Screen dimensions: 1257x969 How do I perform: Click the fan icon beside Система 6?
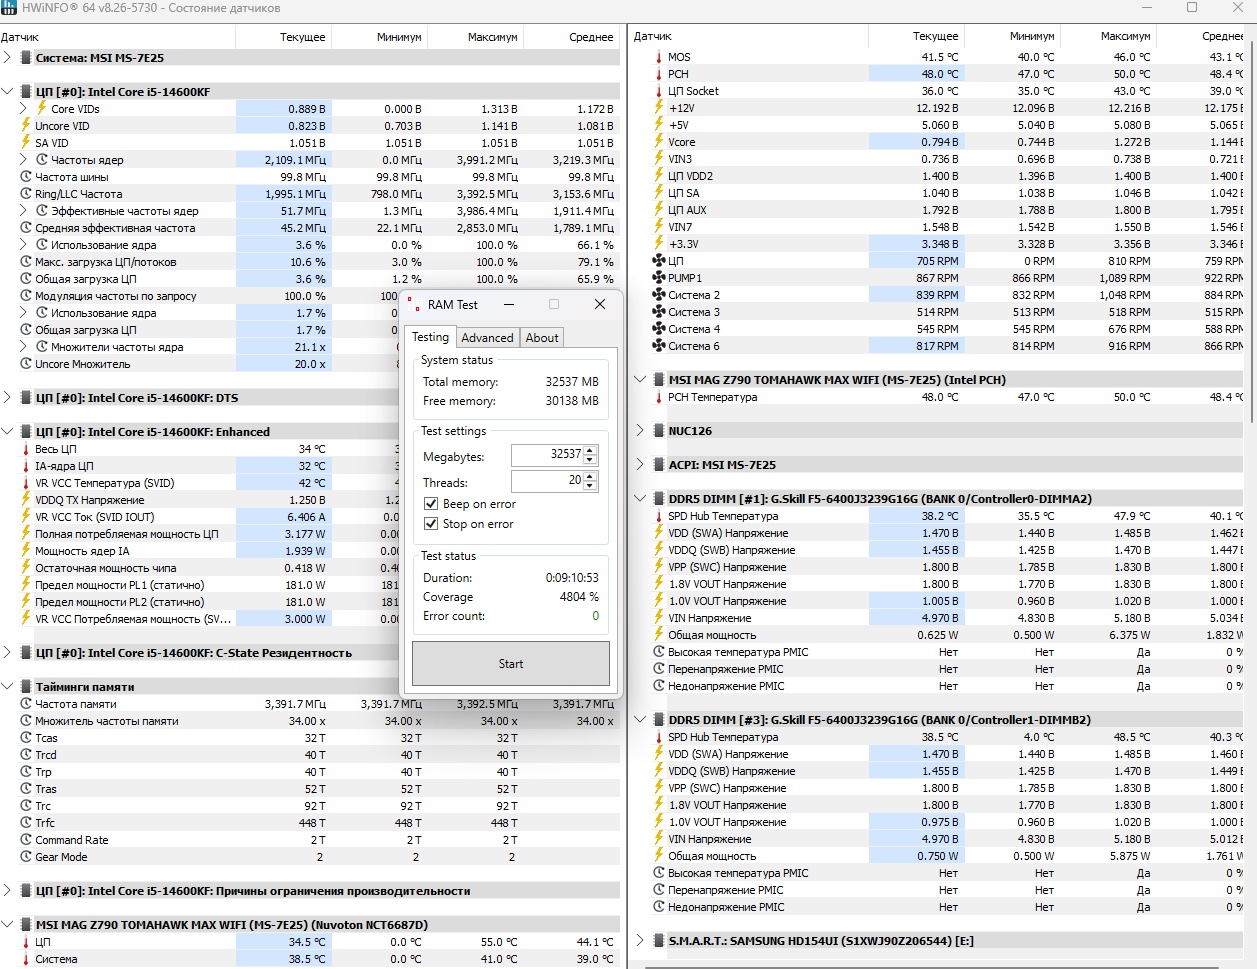coord(659,346)
